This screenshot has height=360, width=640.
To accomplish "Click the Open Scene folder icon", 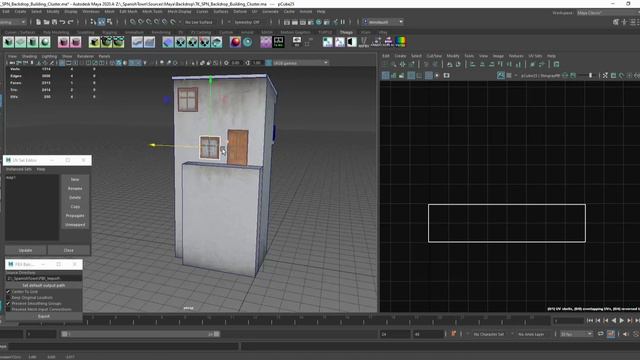I will click(47, 22).
